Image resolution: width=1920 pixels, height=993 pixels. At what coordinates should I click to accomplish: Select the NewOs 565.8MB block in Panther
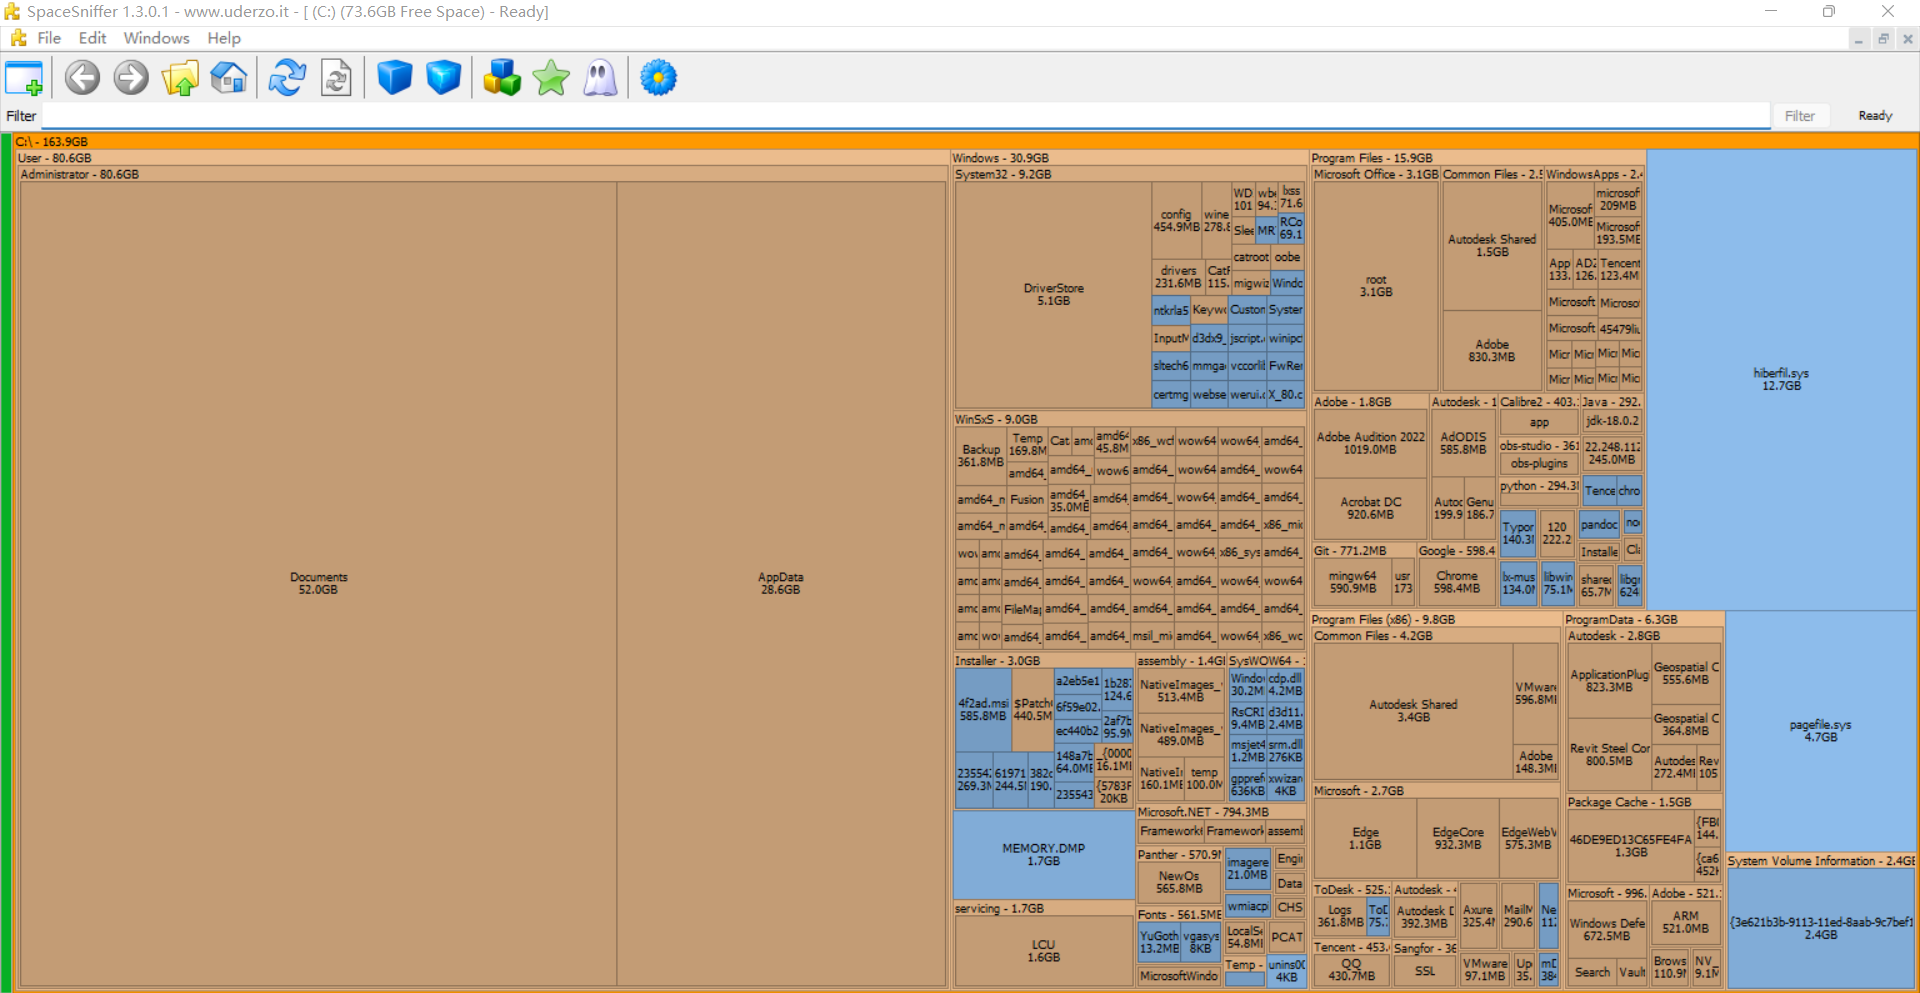pos(1179,882)
